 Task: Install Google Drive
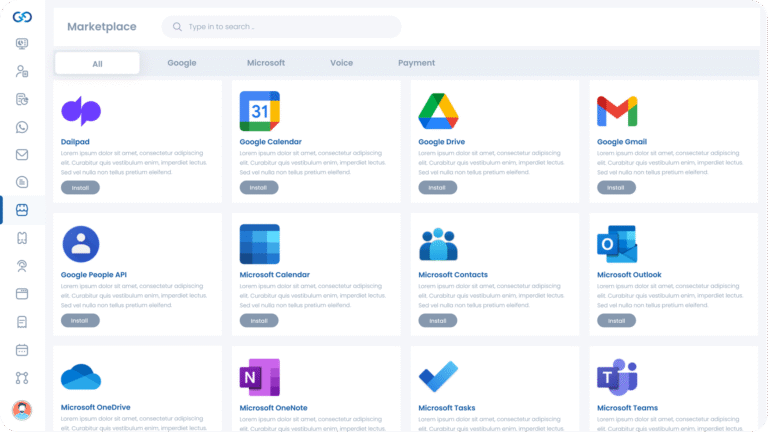(x=438, y=188)
